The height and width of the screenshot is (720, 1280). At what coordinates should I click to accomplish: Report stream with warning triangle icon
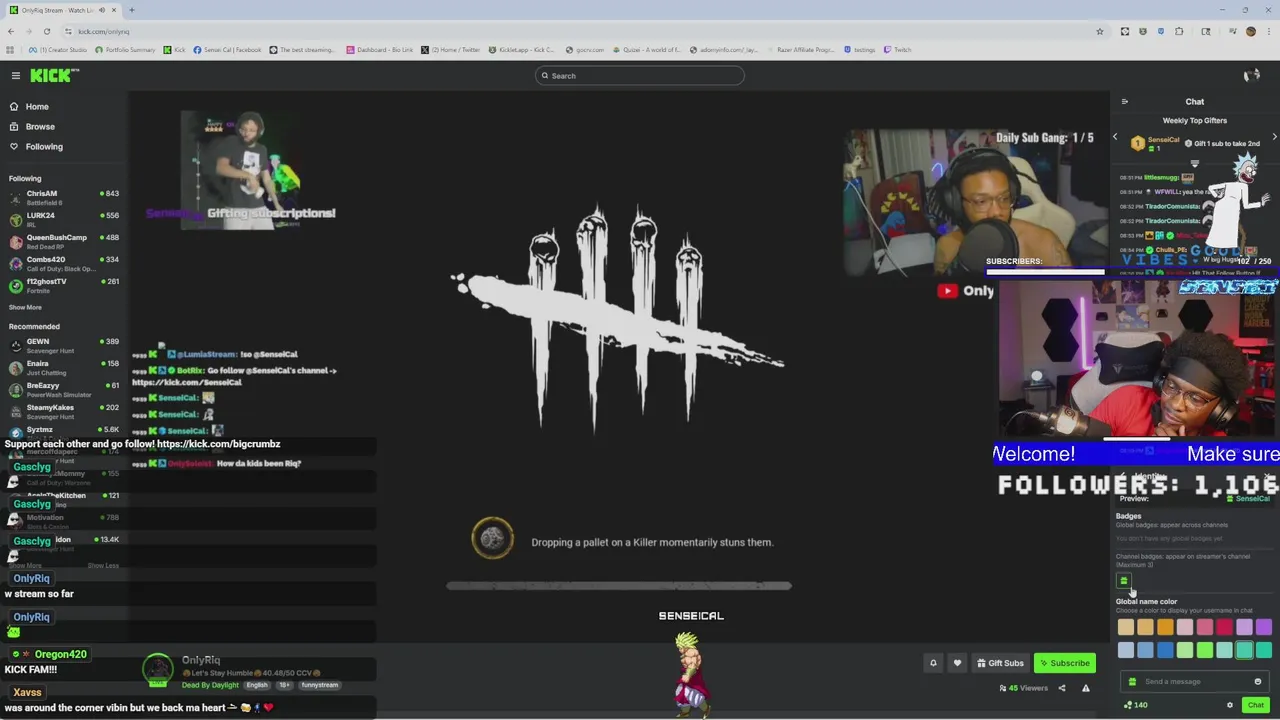(x=1086, y=688)
